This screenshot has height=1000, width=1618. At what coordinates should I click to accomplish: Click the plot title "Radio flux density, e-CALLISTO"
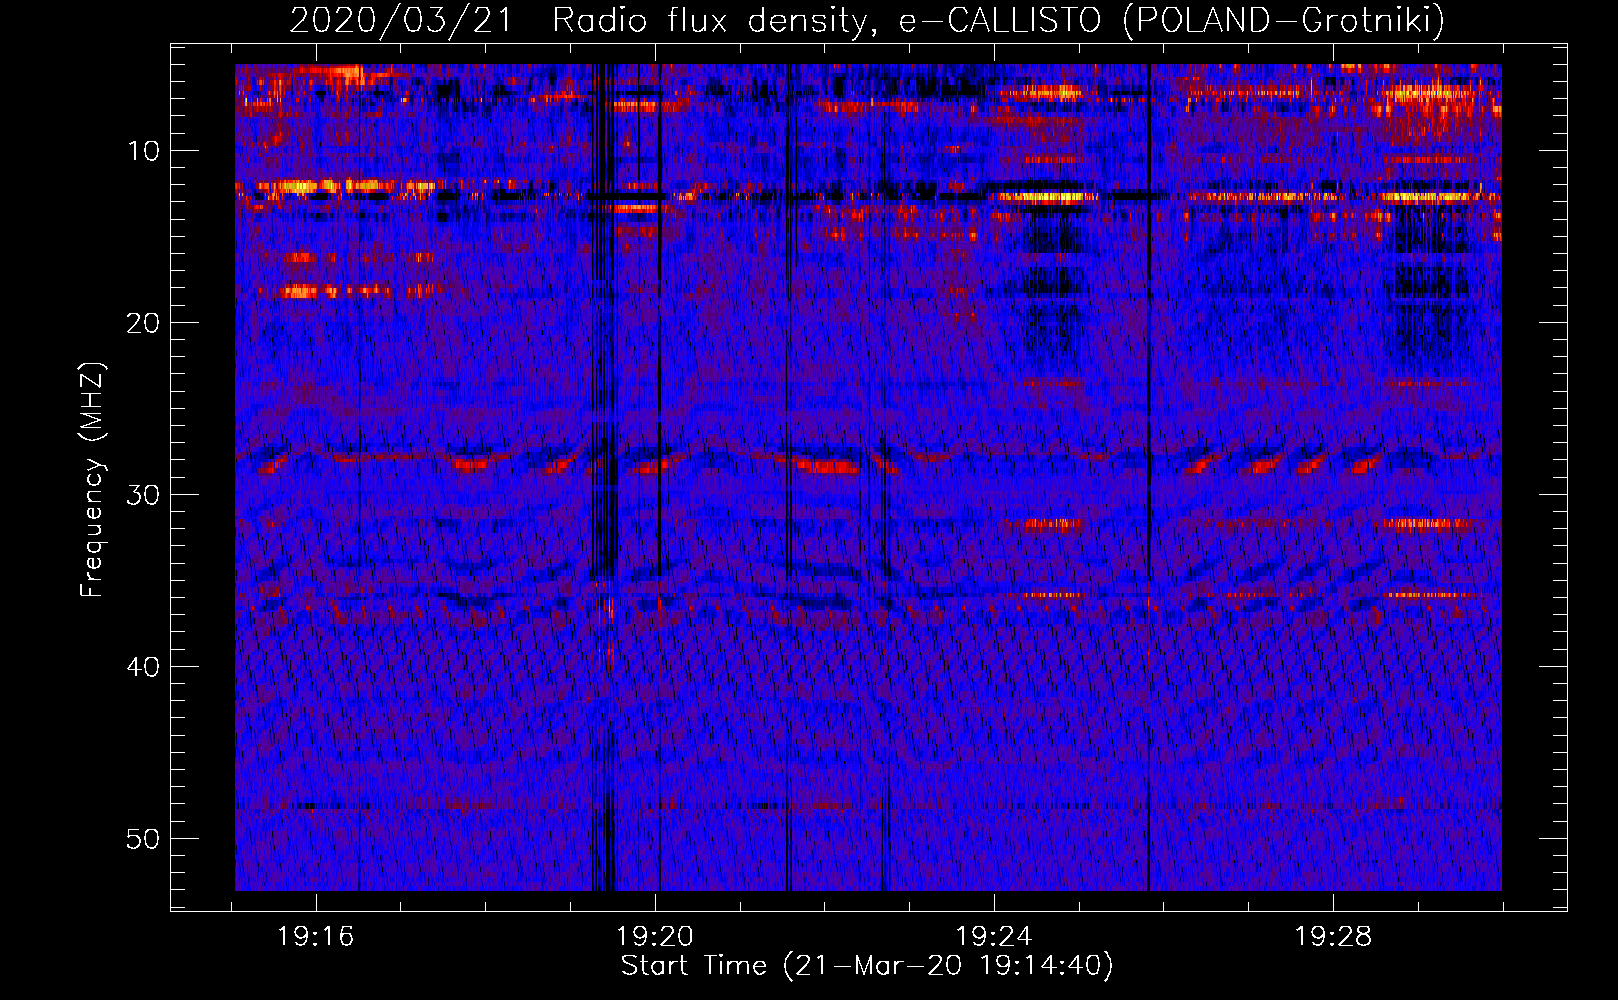click(x=826, y=20)
